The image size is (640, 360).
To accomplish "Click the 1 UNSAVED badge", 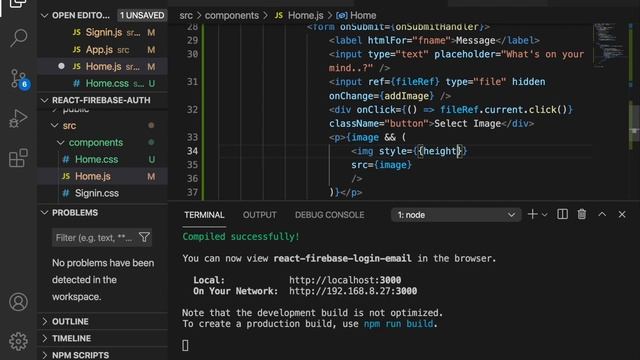I will (x=142, y=16).
